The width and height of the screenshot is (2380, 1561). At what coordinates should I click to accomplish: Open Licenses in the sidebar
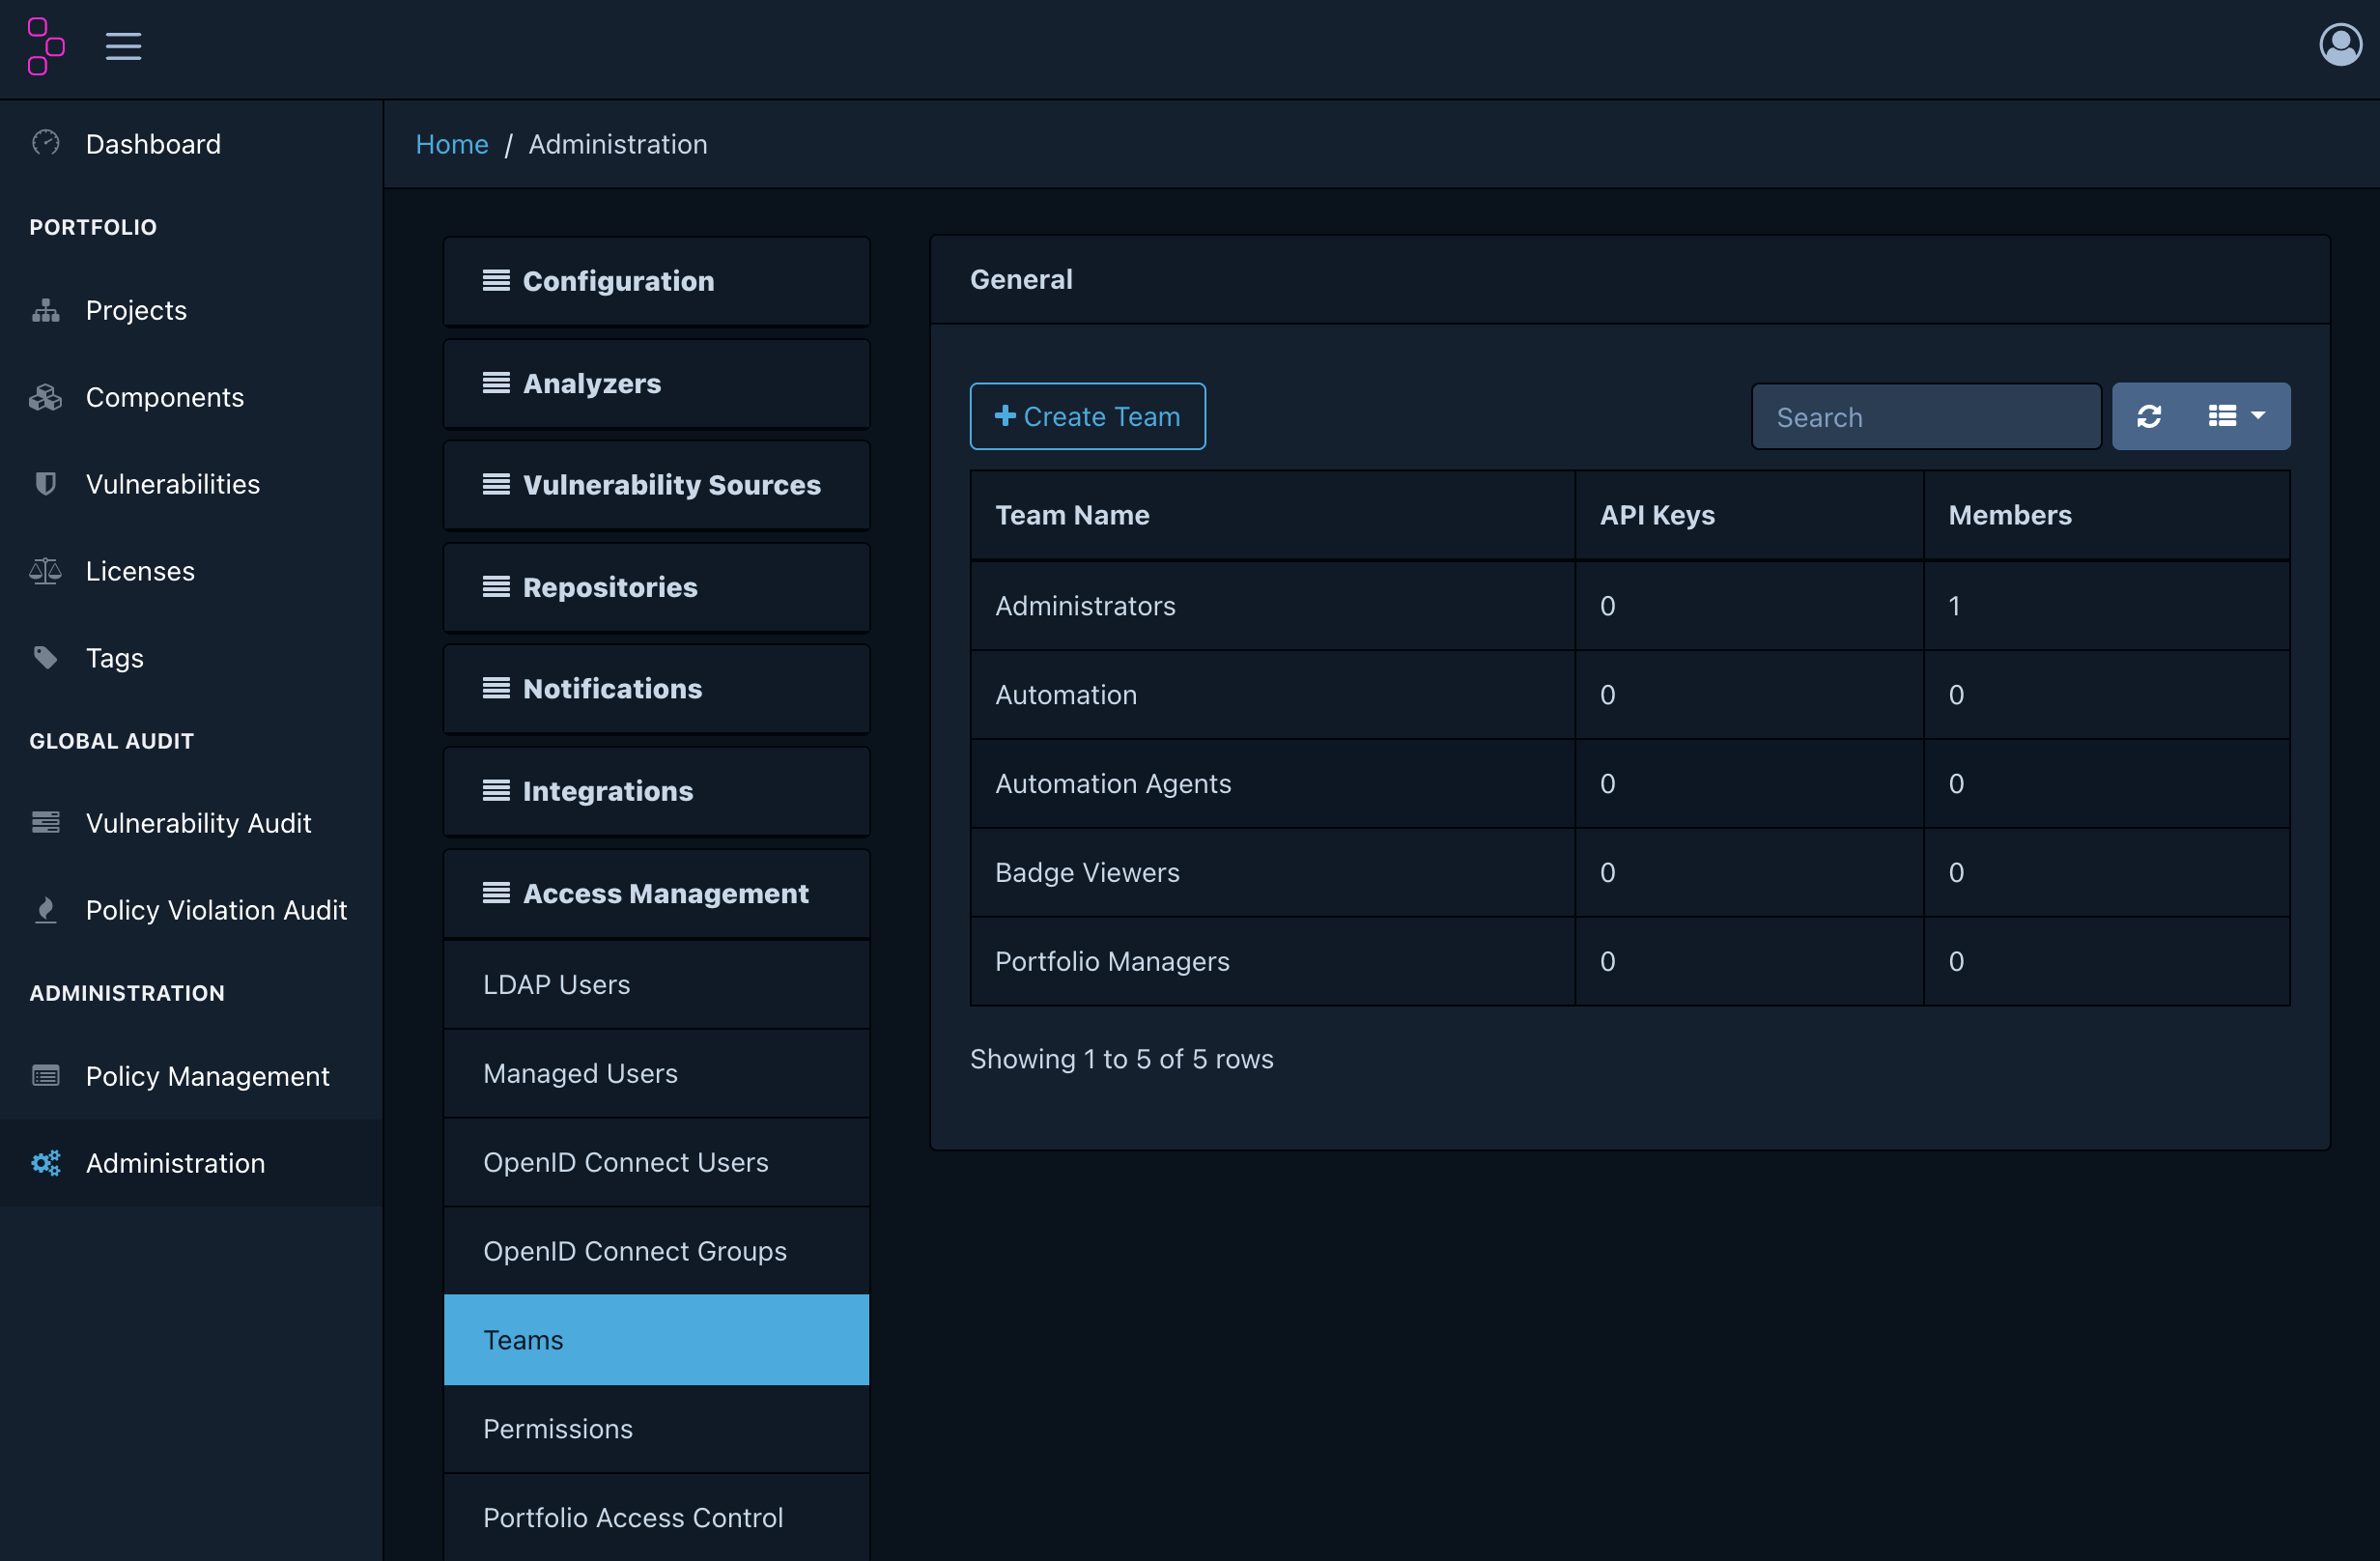[140, 571]
